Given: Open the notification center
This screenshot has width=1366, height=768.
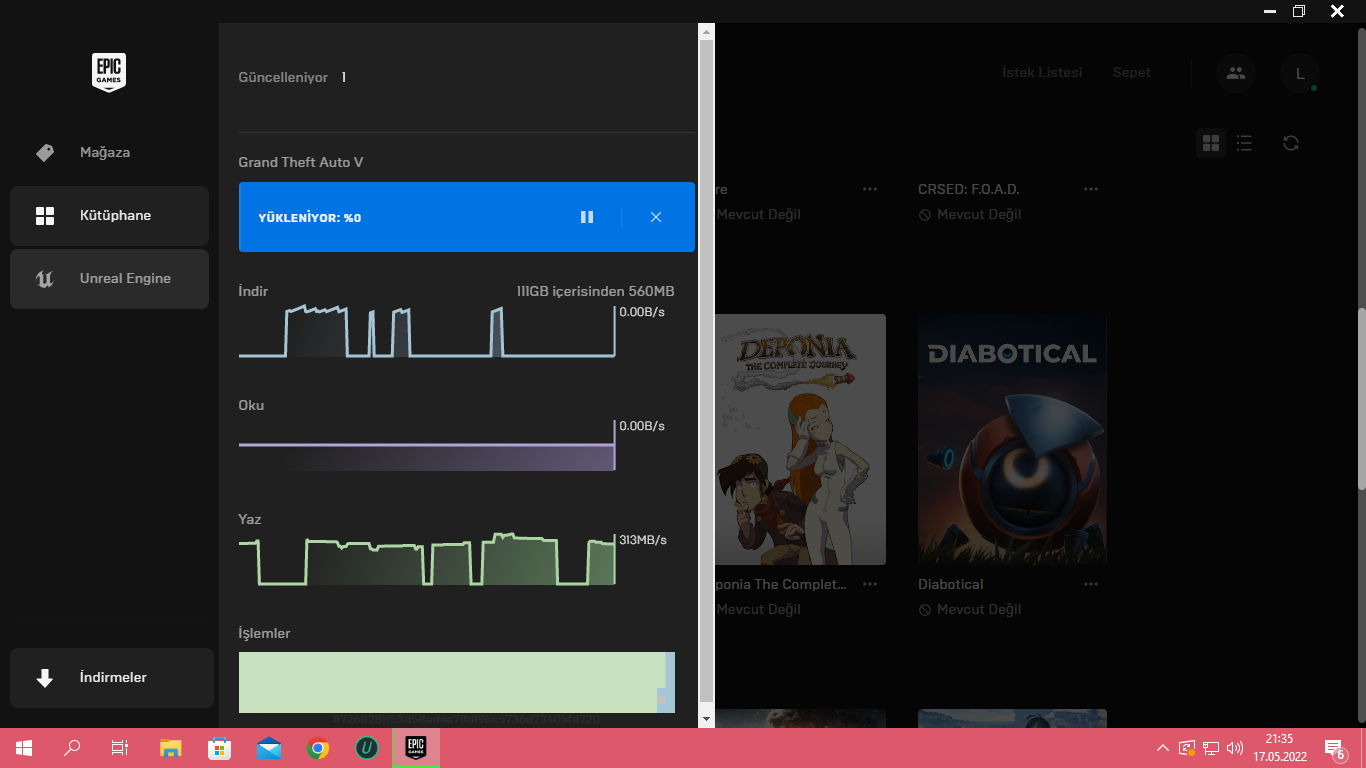Looking at the screenshot, I should [1334, 748].
